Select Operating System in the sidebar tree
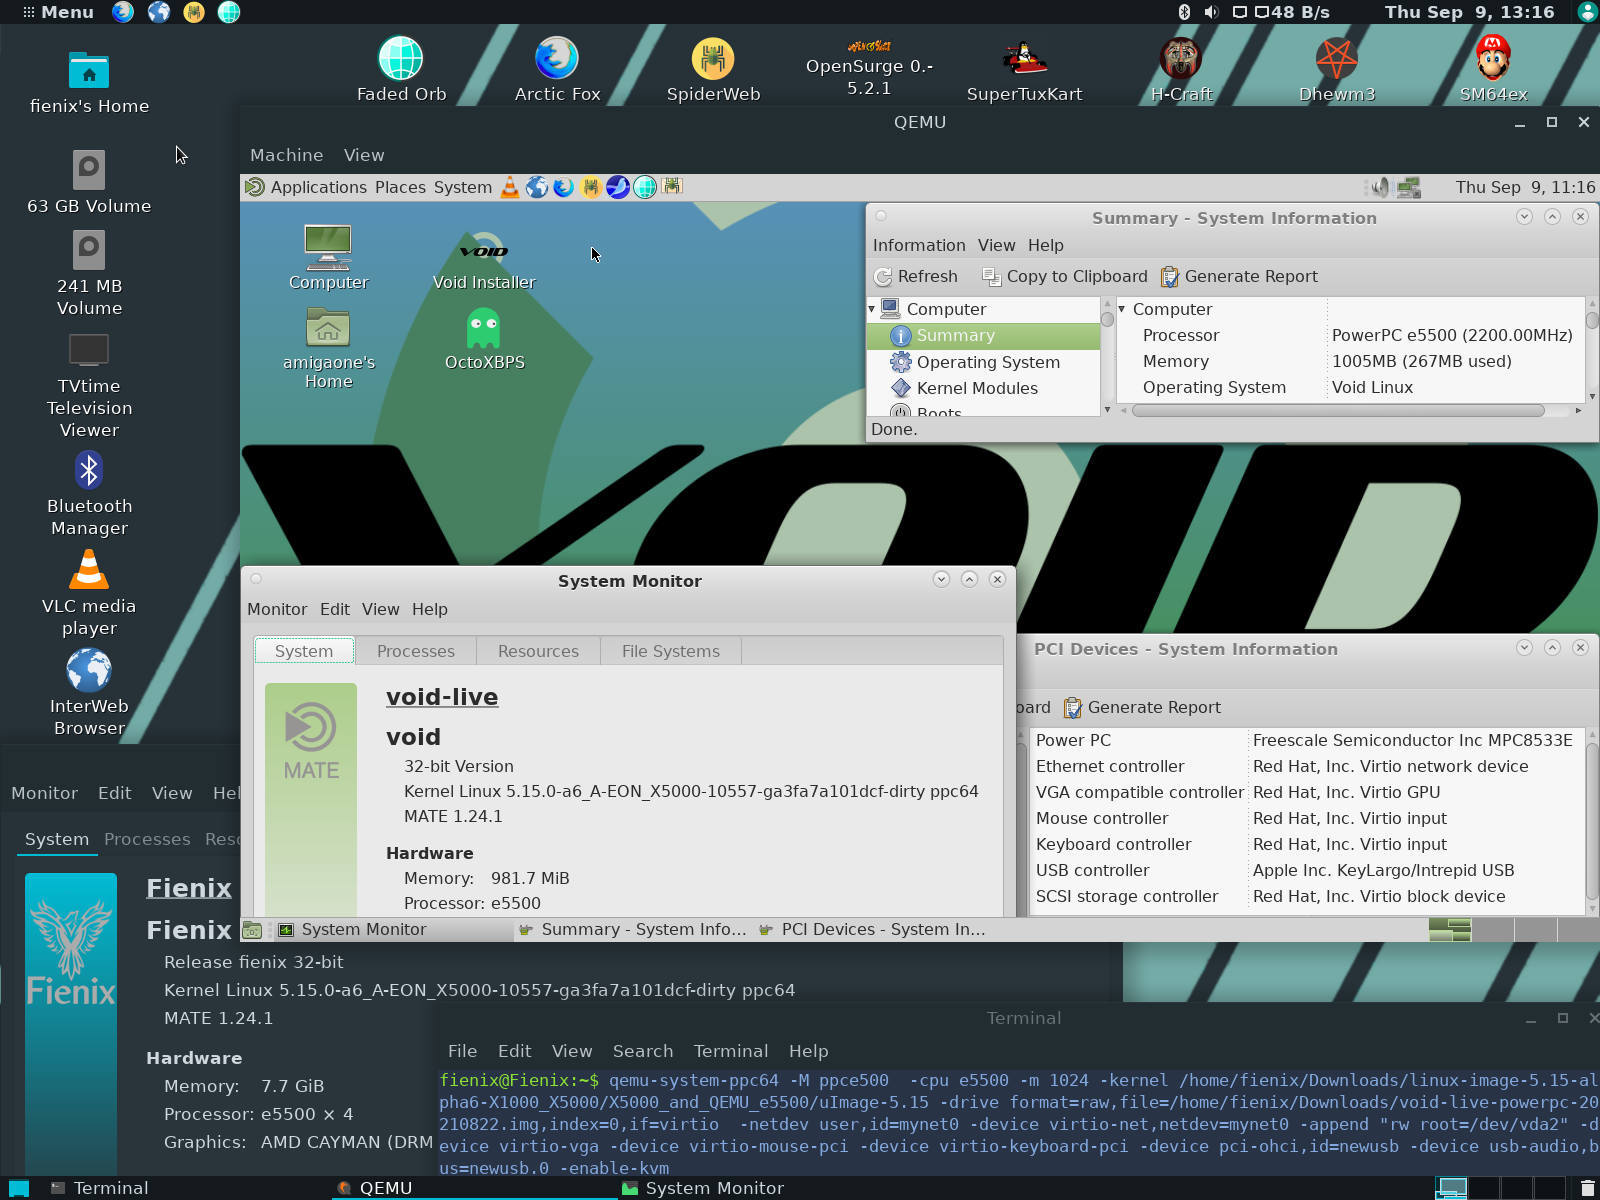The width and height of the screenshot is (1600, 1200). [x=985, y=362]
